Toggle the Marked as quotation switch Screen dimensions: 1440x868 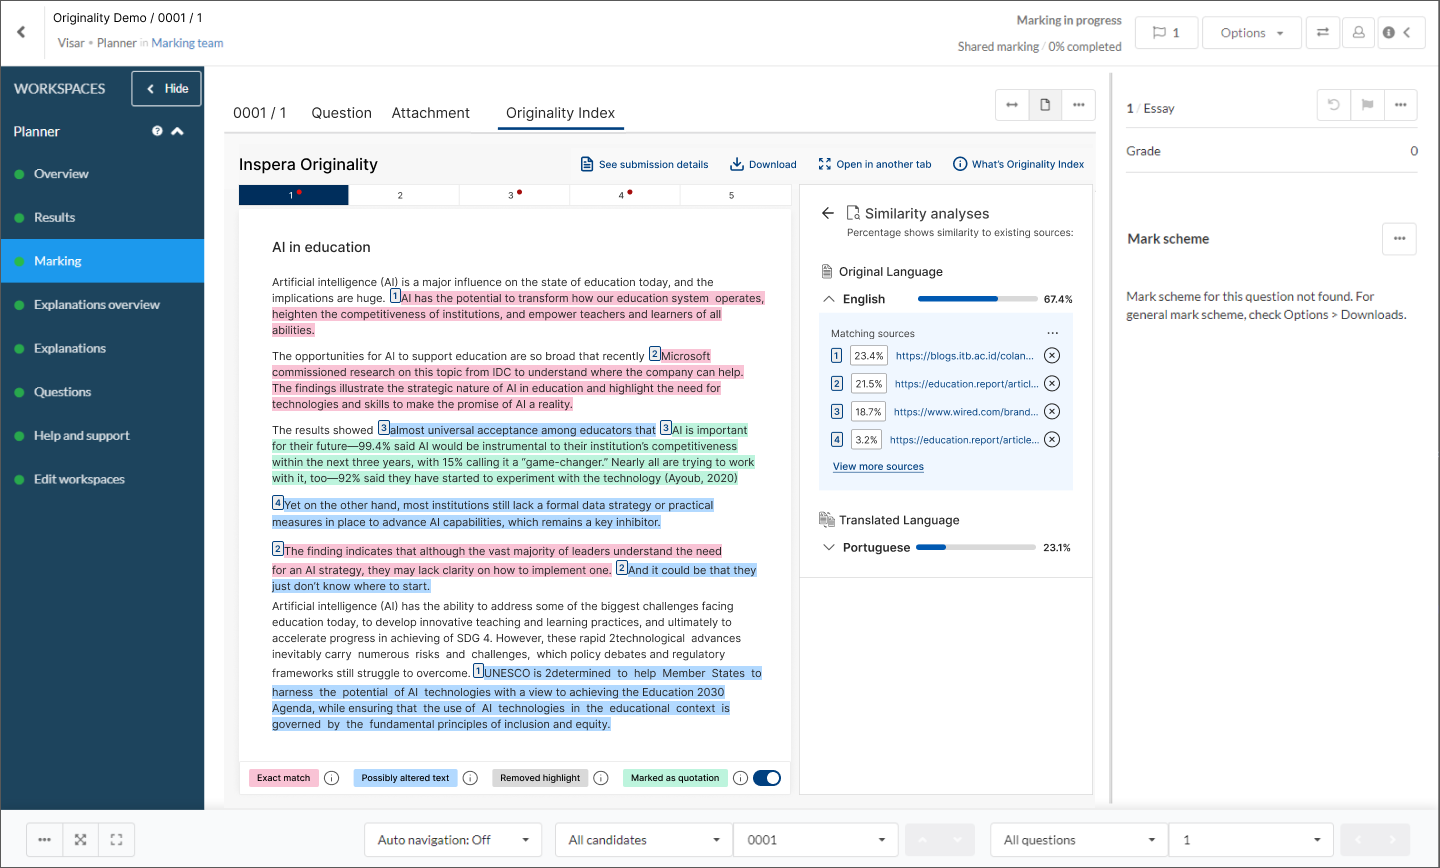[x=767, y=778]
